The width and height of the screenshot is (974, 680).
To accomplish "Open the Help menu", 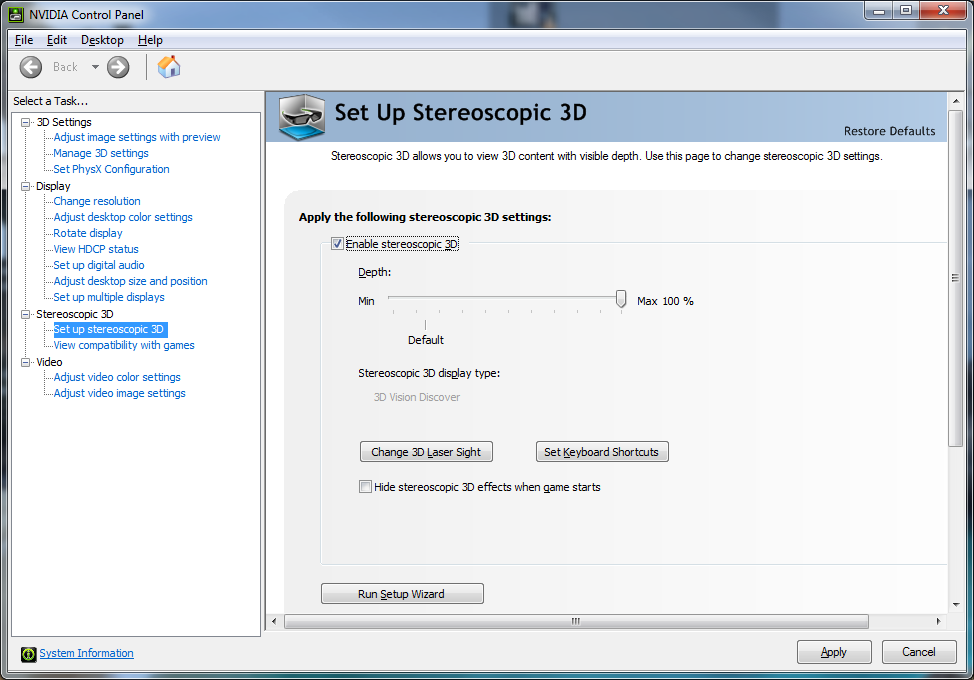I will pos(150,40).
